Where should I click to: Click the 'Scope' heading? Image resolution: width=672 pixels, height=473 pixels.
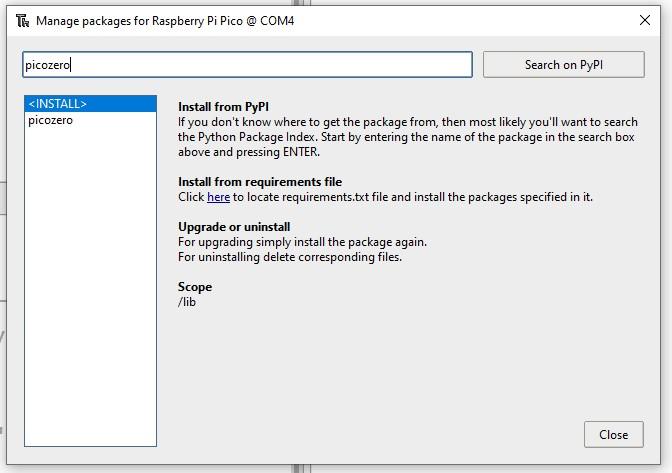point(195,287)
